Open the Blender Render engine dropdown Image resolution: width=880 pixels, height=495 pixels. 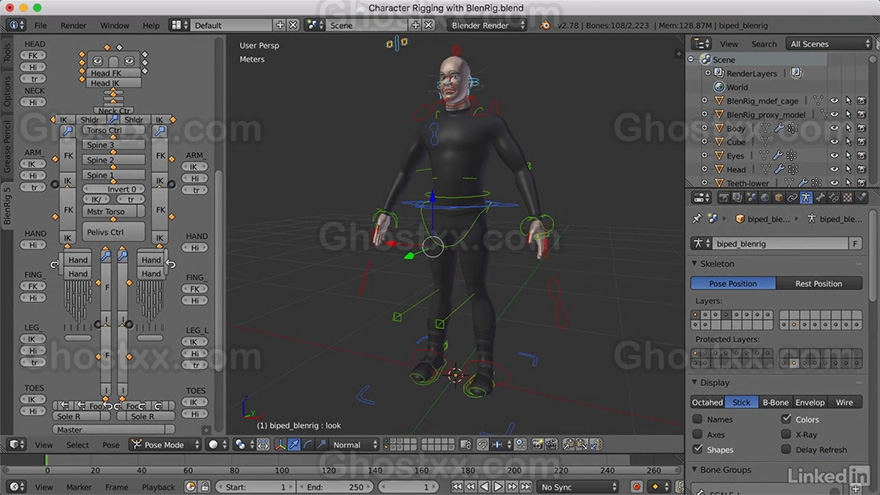[x=487, y=25]
